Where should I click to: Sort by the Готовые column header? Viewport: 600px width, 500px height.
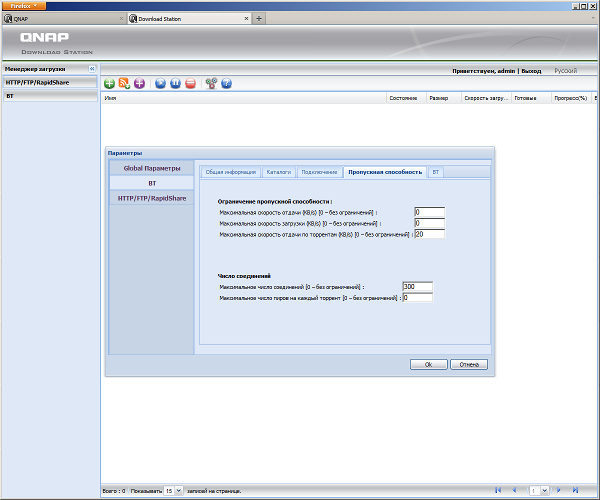(x=531, y=98)
